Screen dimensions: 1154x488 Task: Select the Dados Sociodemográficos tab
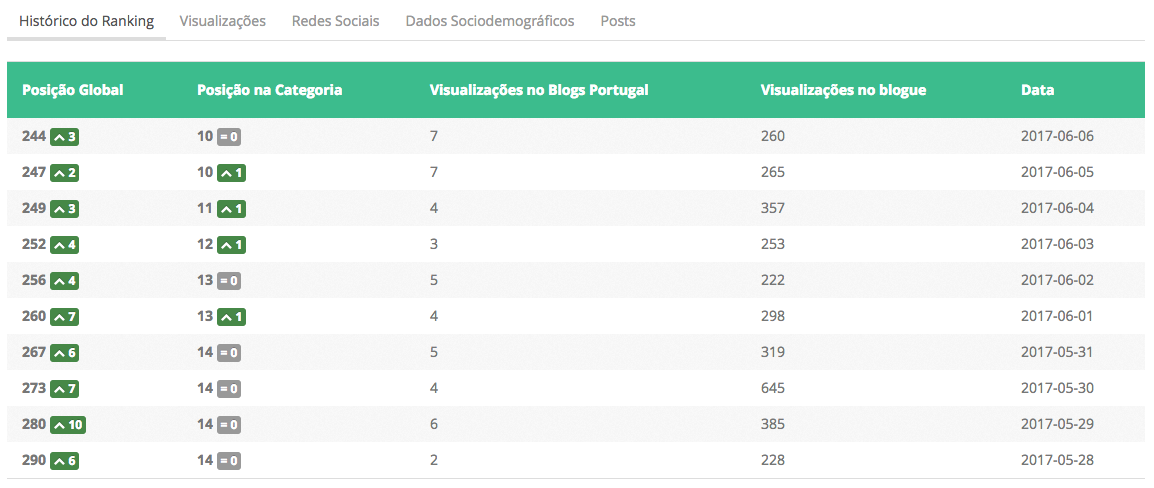(x=490, y=21)
